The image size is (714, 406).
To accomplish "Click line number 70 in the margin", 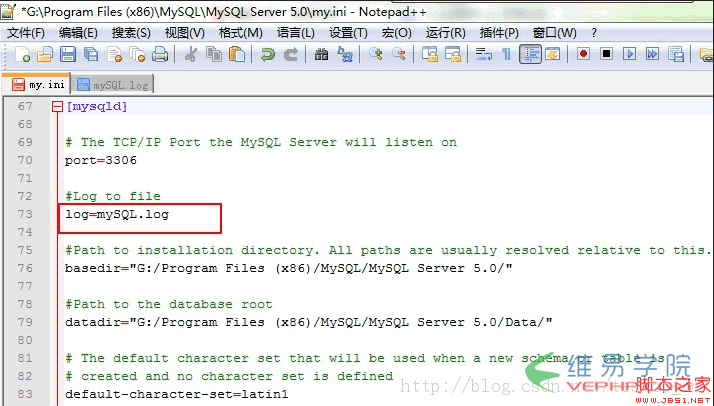I will coord(25,160).
